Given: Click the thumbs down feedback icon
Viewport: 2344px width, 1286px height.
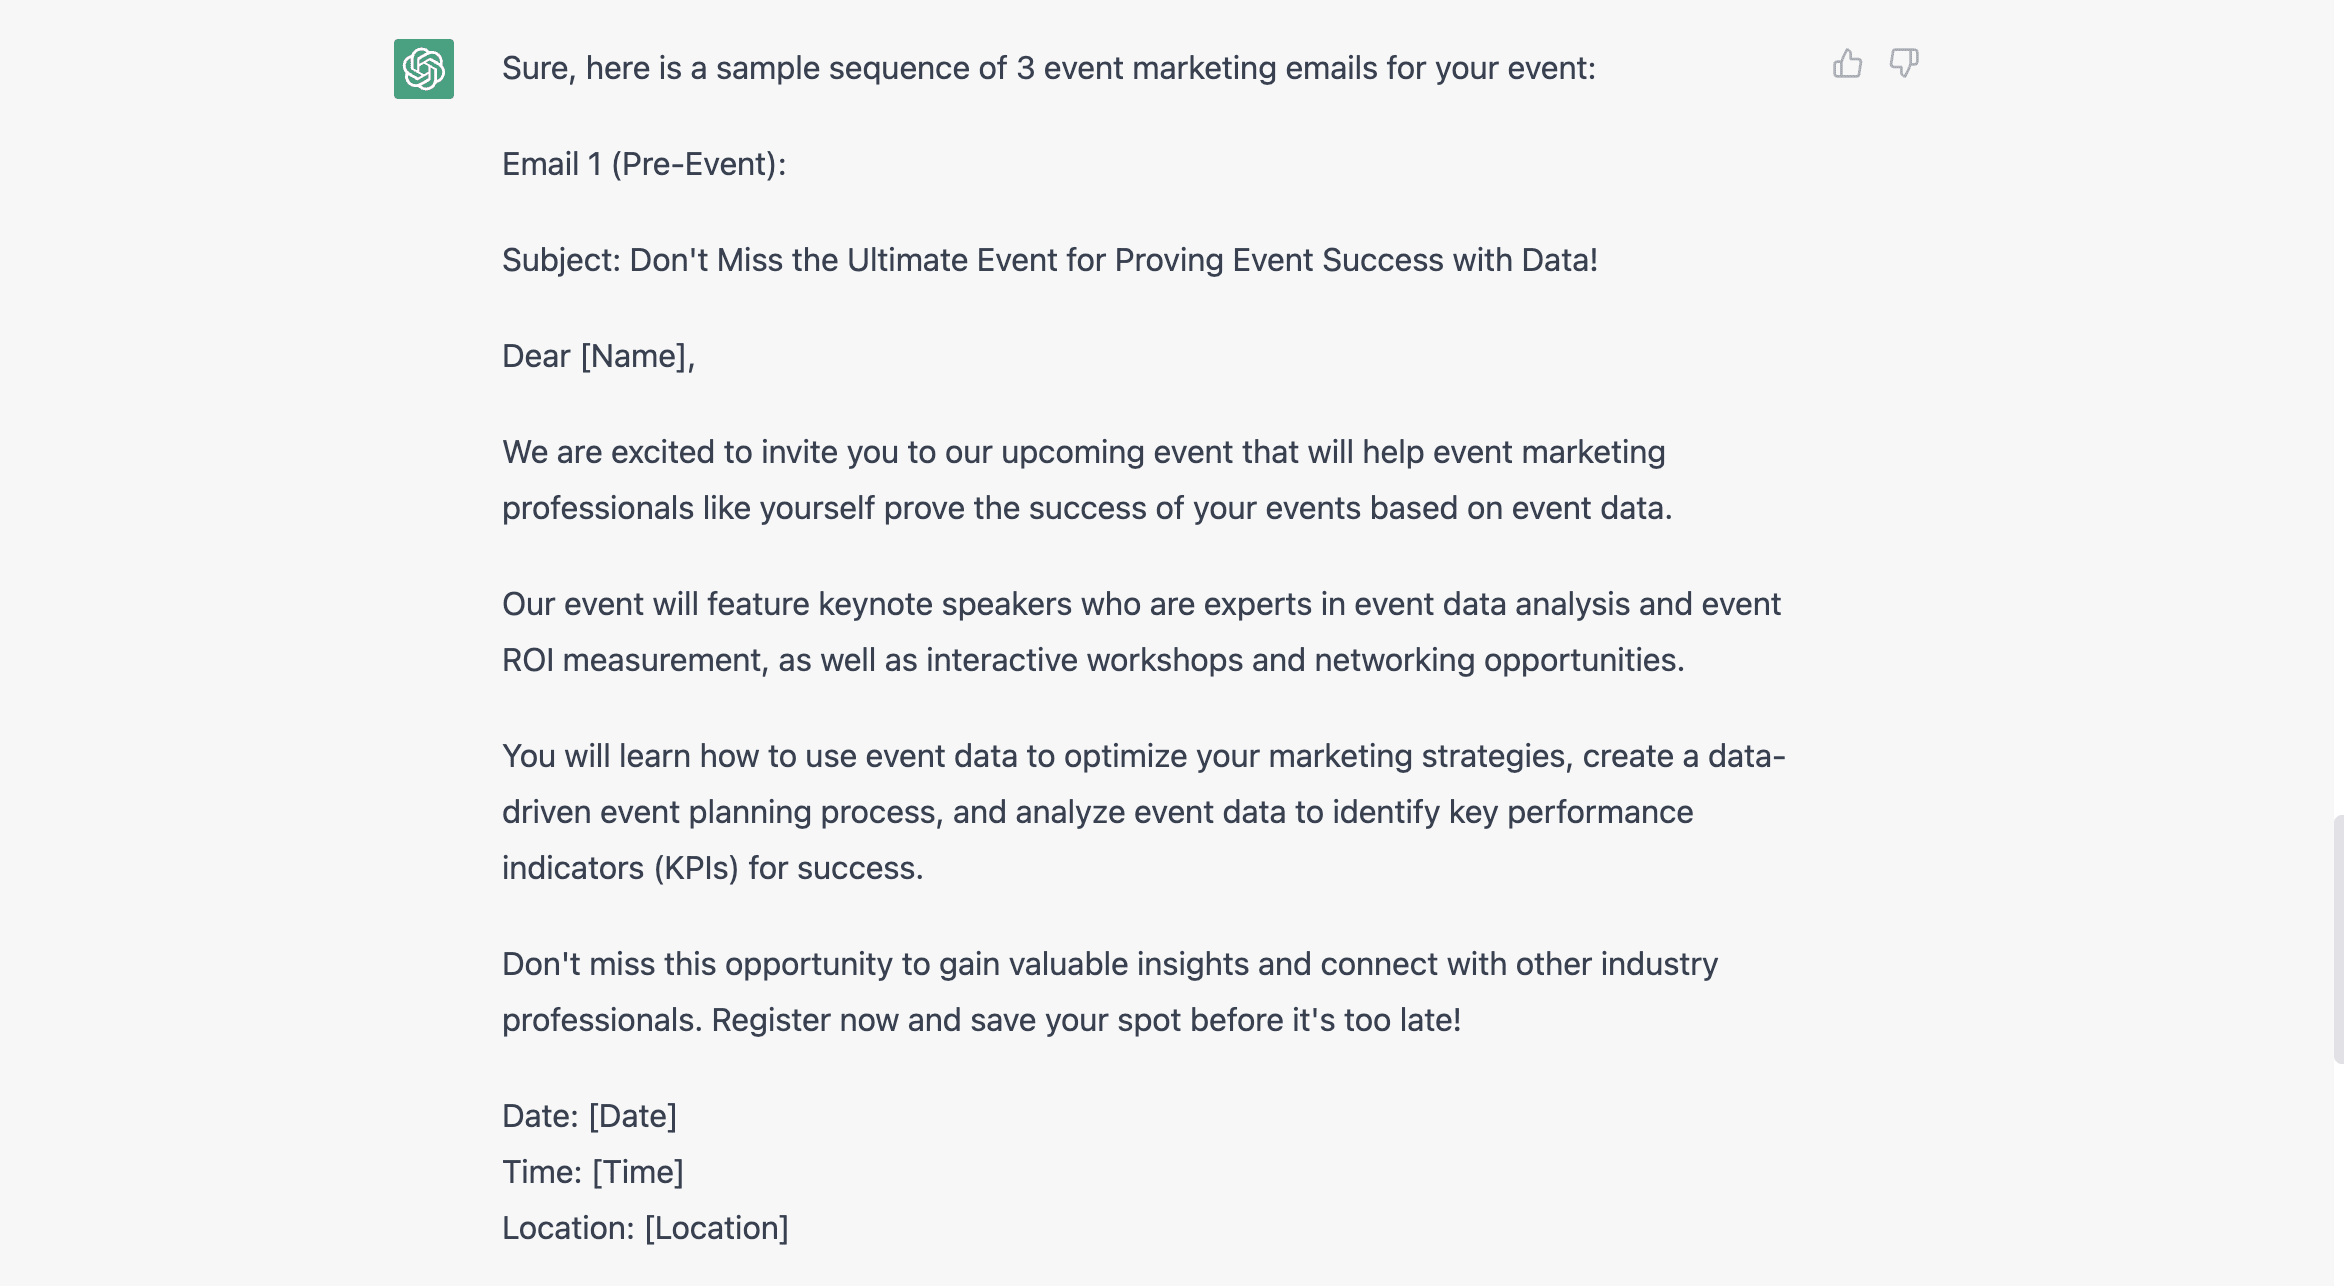Looking at the screenshot, I should click(x=1903, y=64).
